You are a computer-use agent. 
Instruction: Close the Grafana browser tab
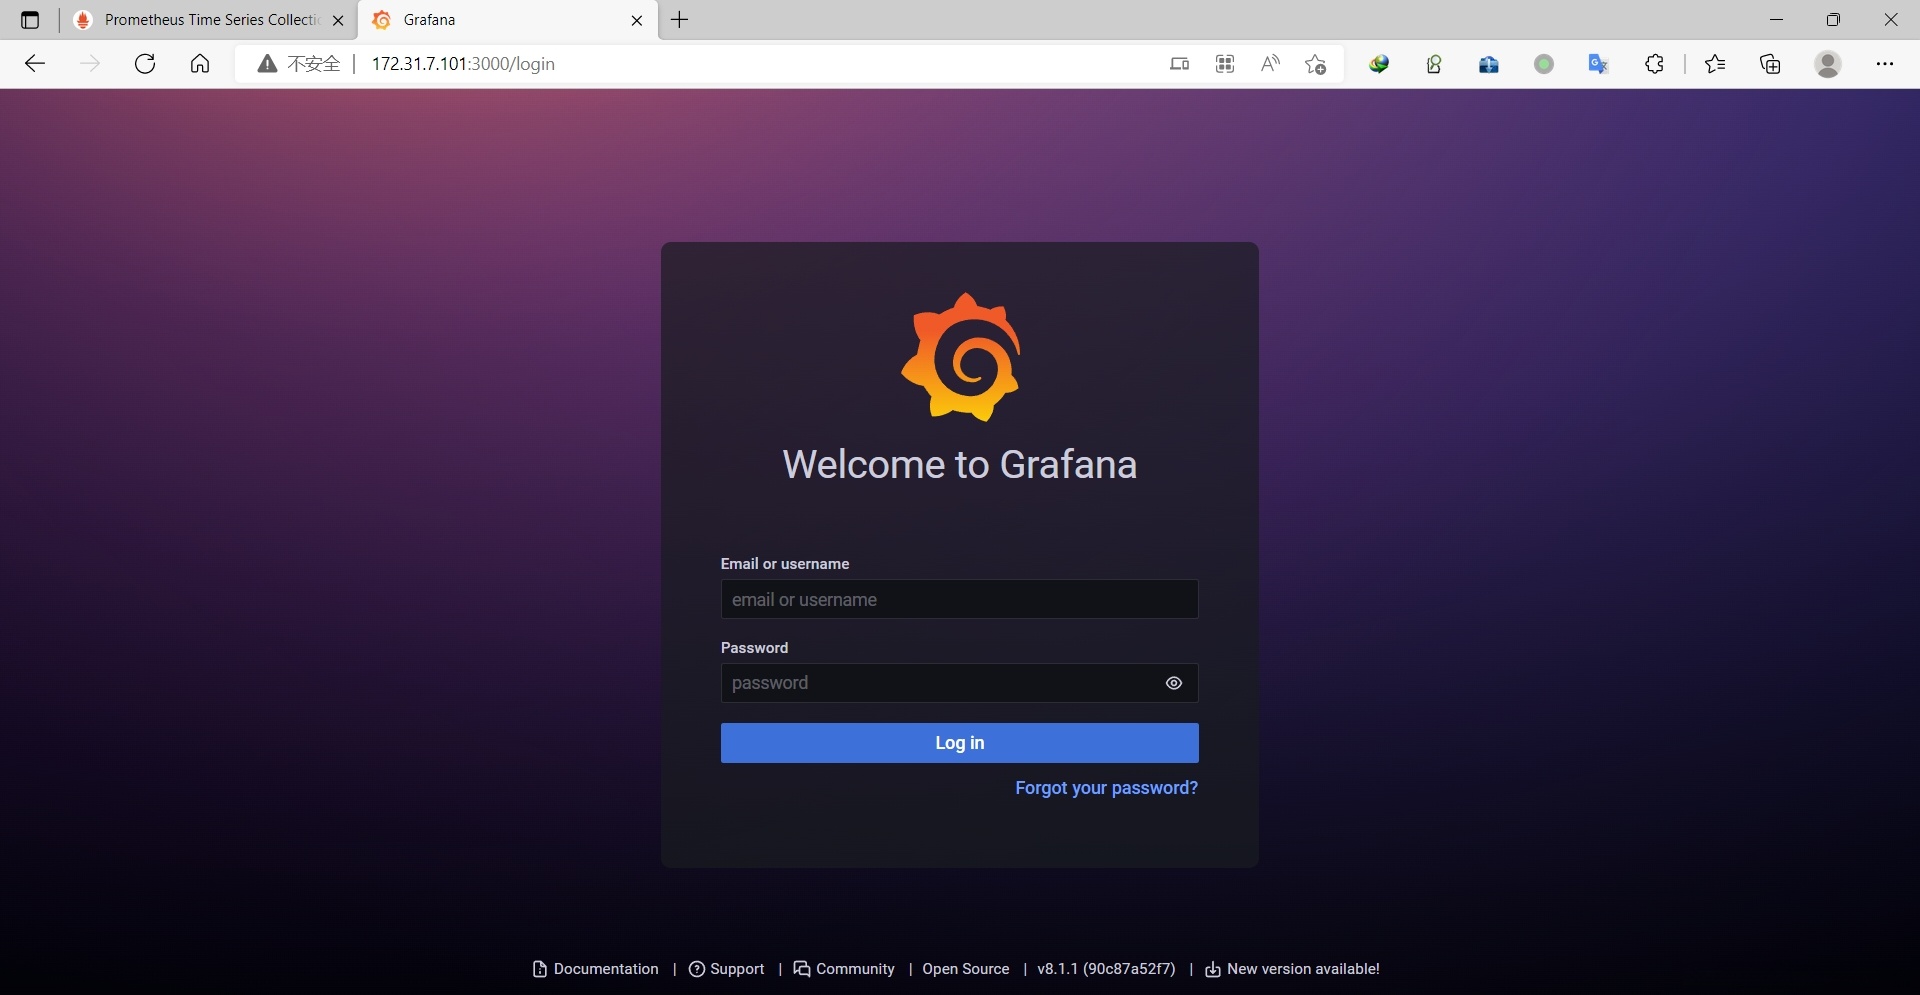637,20
